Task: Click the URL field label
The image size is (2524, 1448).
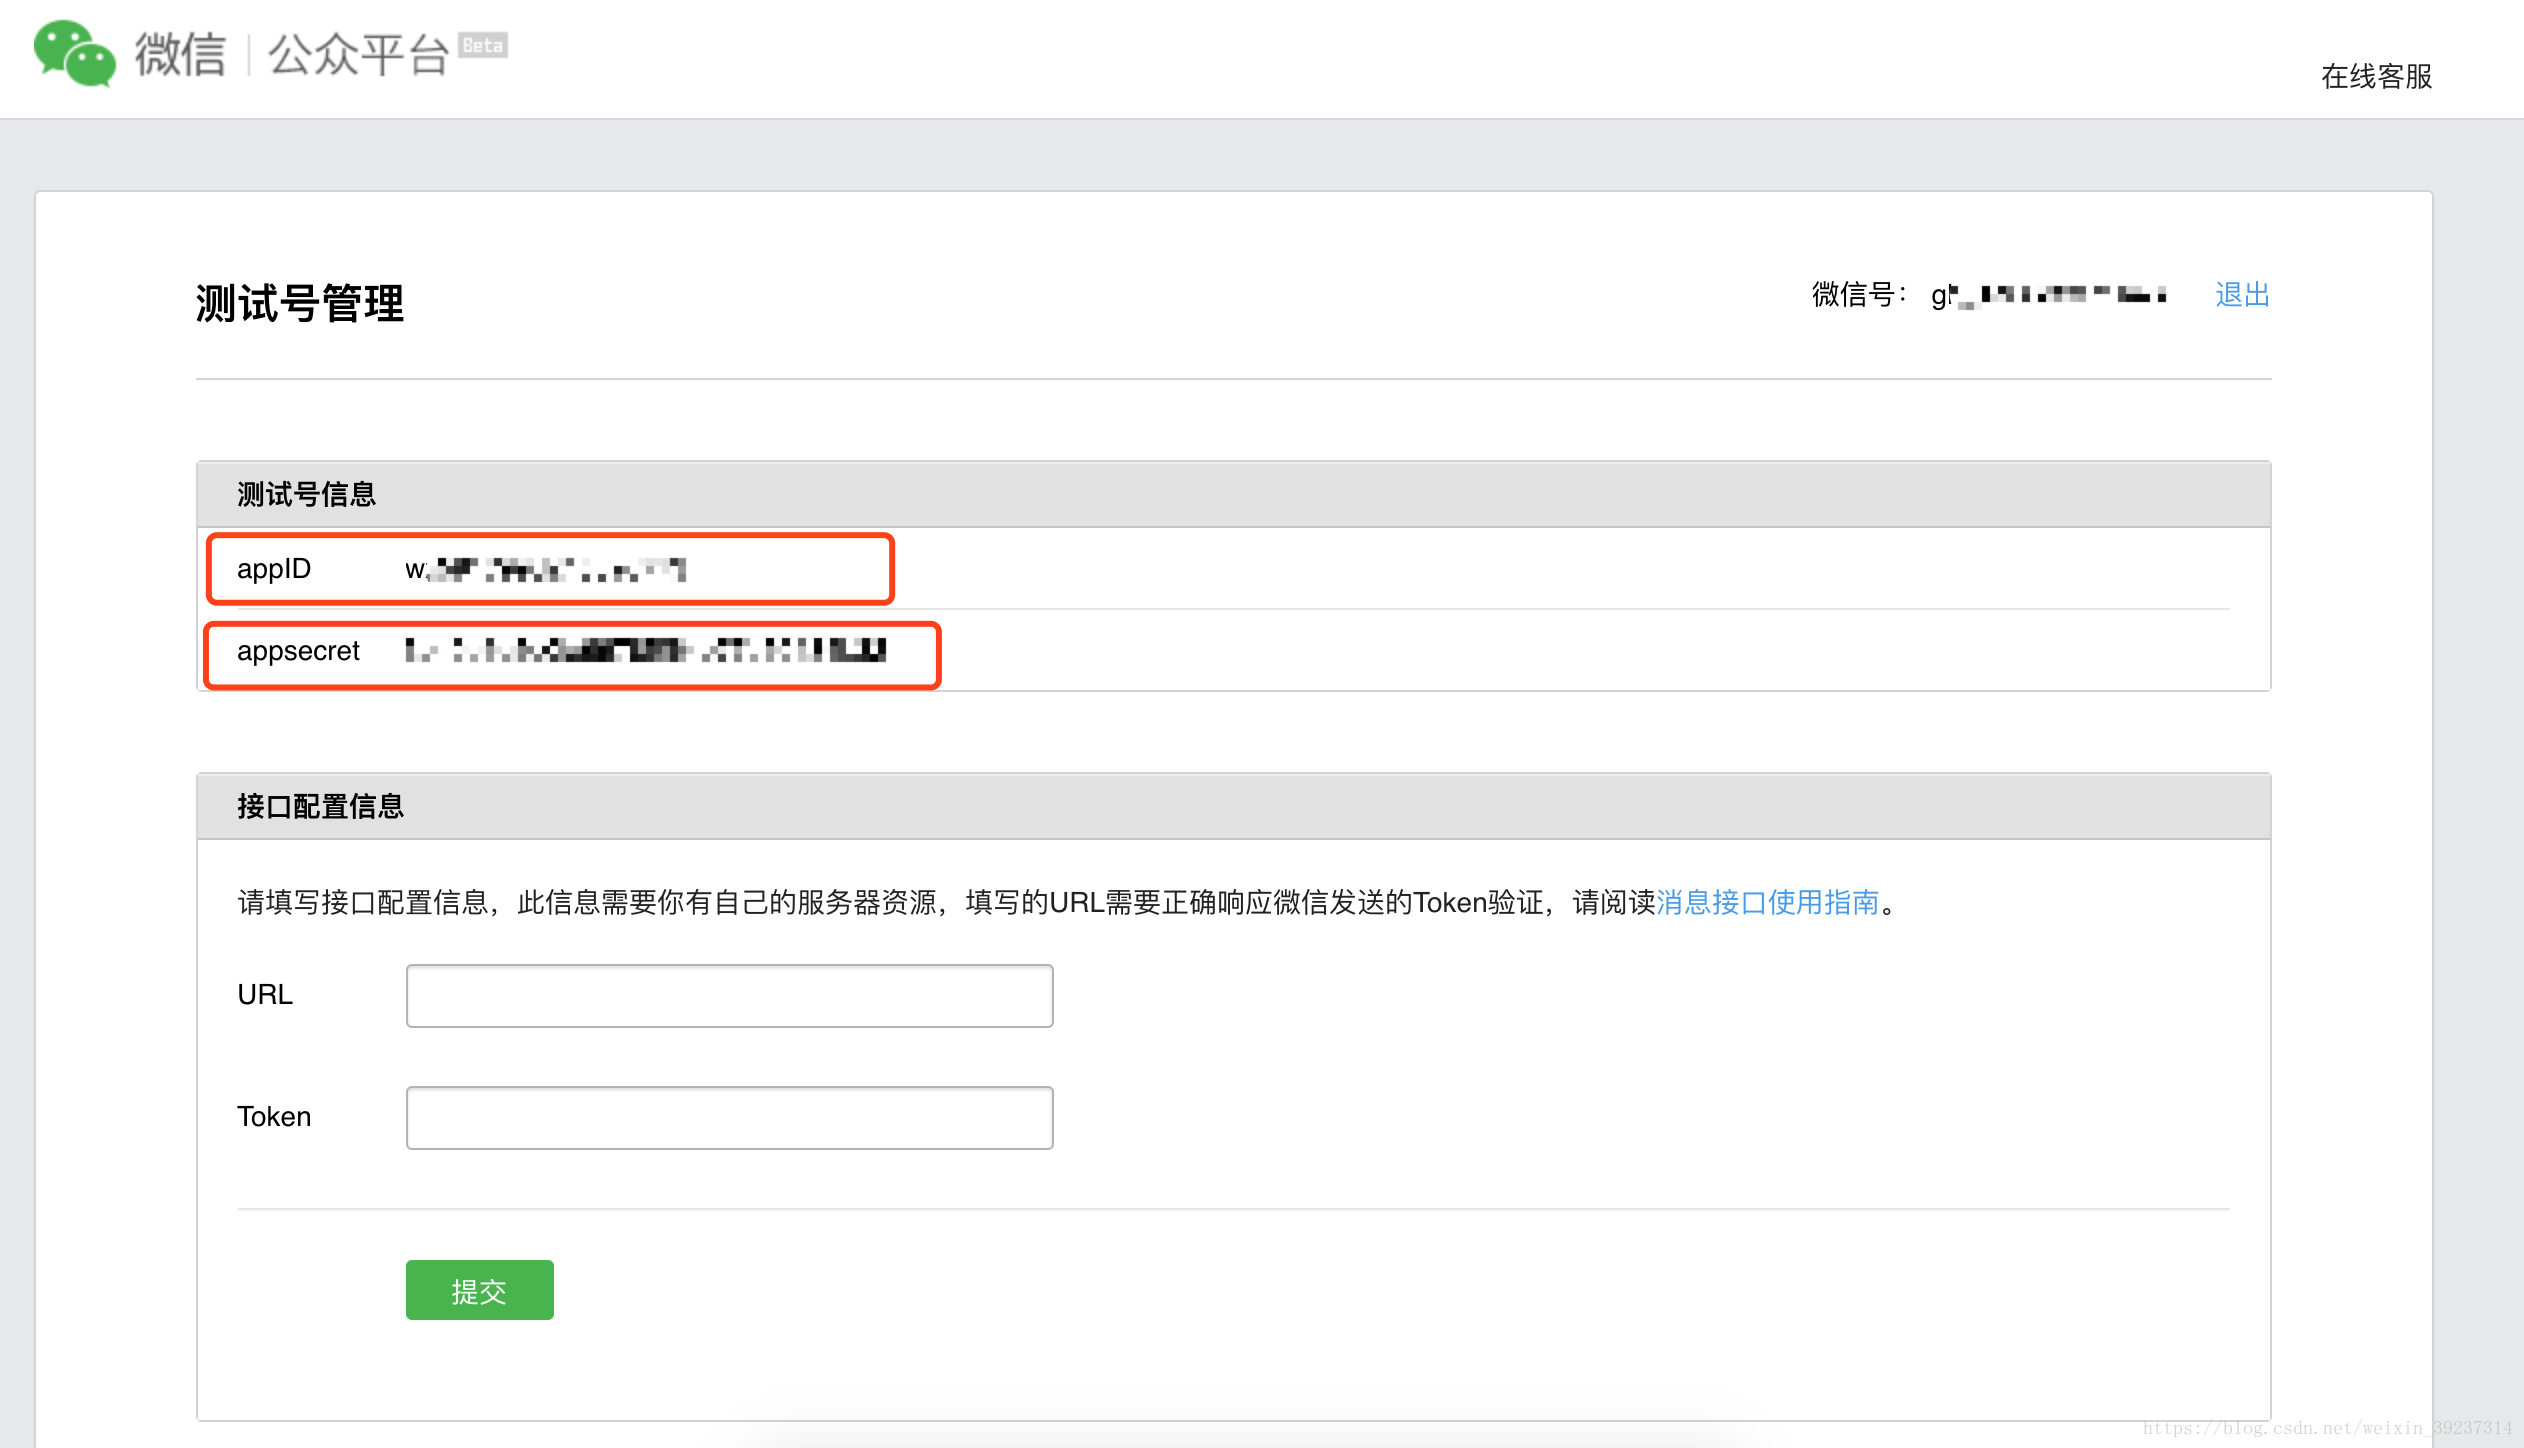Action: (x=265, y=995)
